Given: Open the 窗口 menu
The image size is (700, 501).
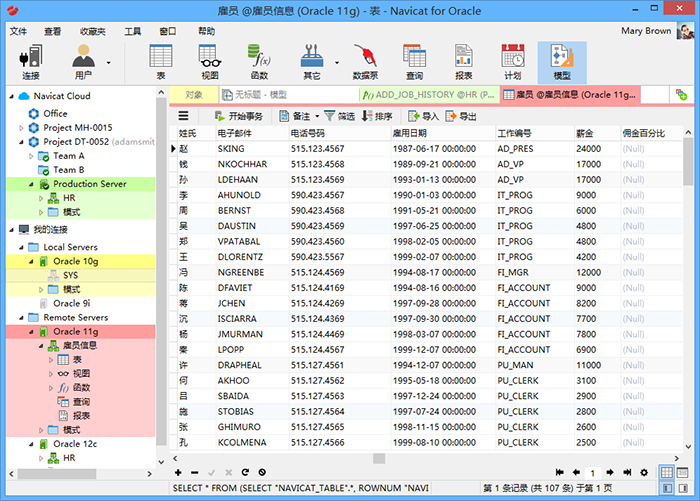Looking at the screenshot, I should [168, 31].
